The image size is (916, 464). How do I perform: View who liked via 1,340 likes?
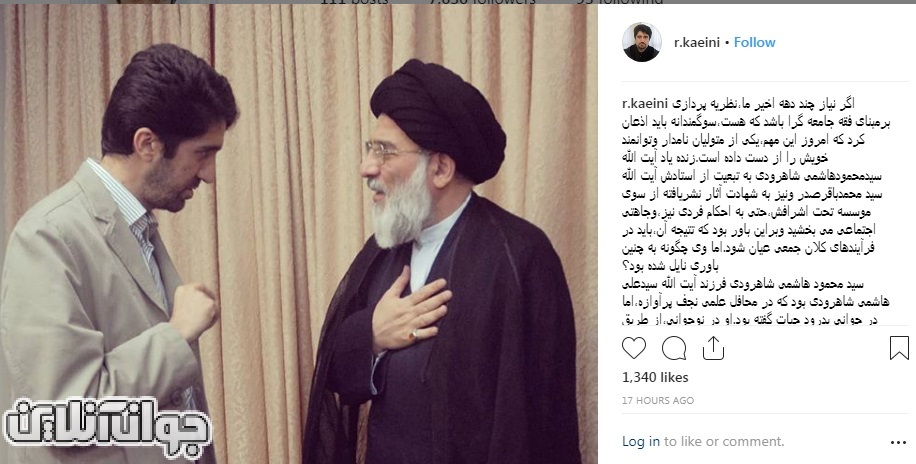(655, 378)
